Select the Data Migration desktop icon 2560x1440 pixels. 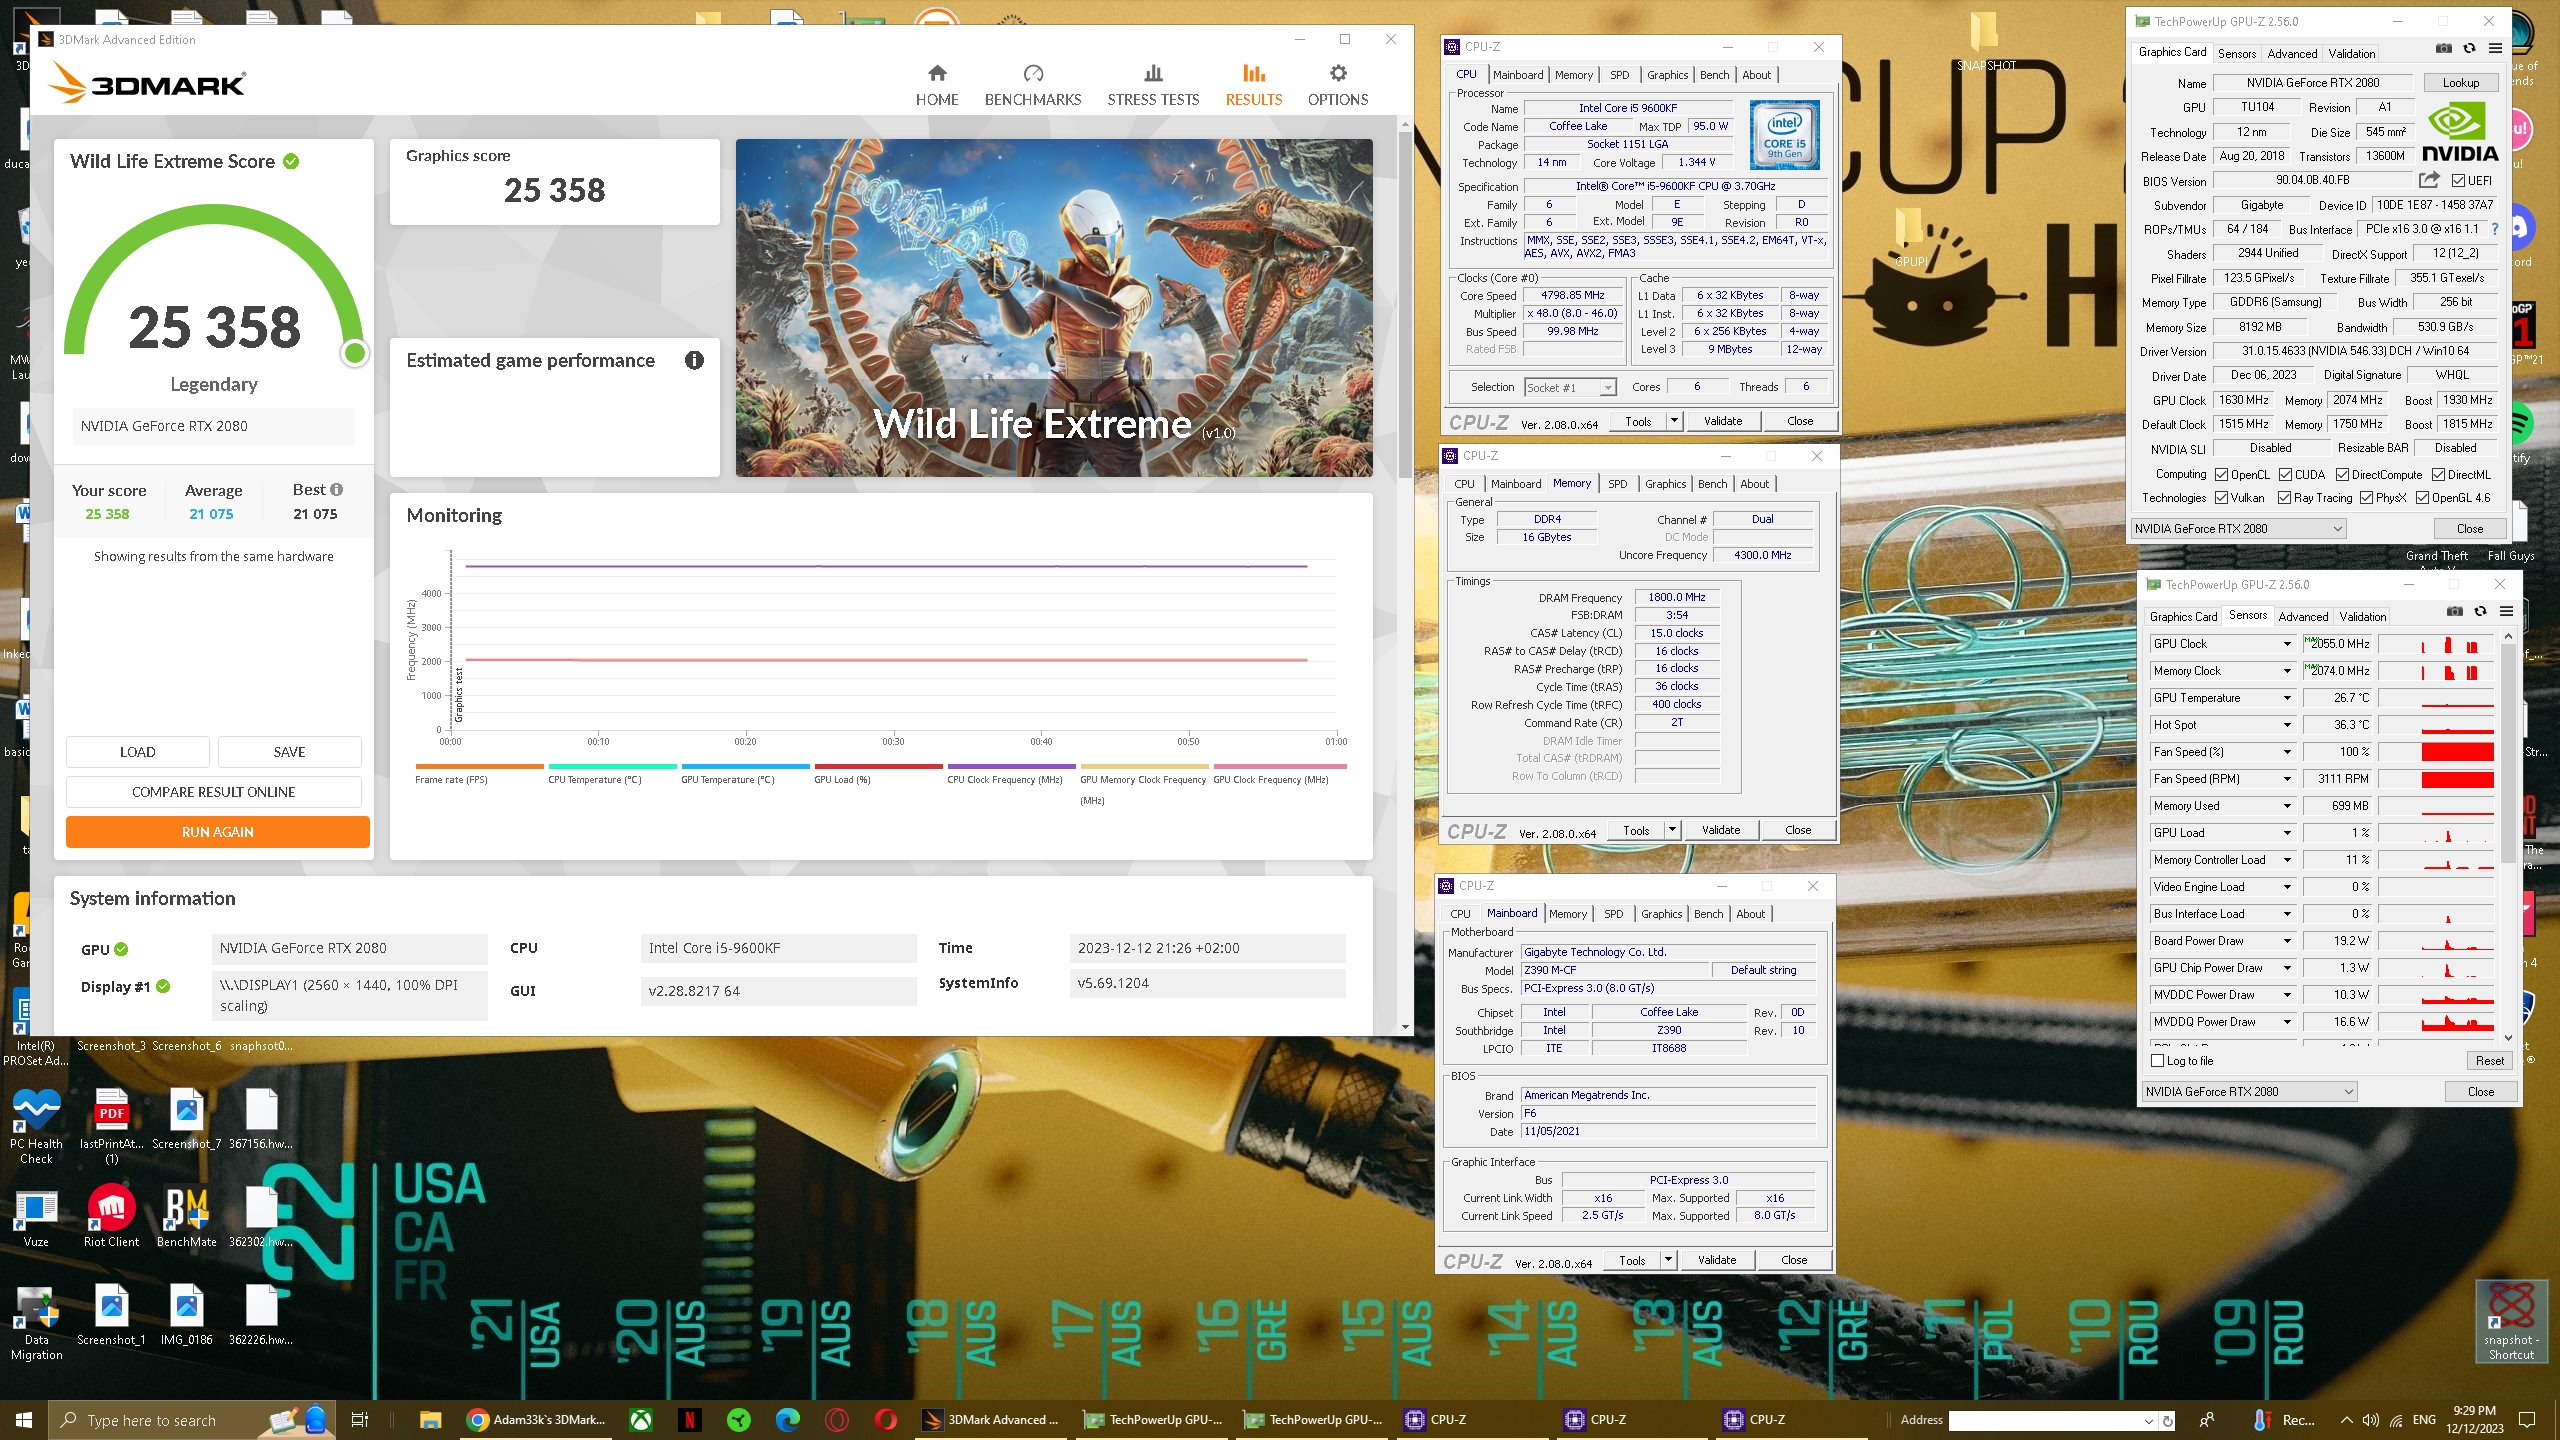coord(36,1323)
